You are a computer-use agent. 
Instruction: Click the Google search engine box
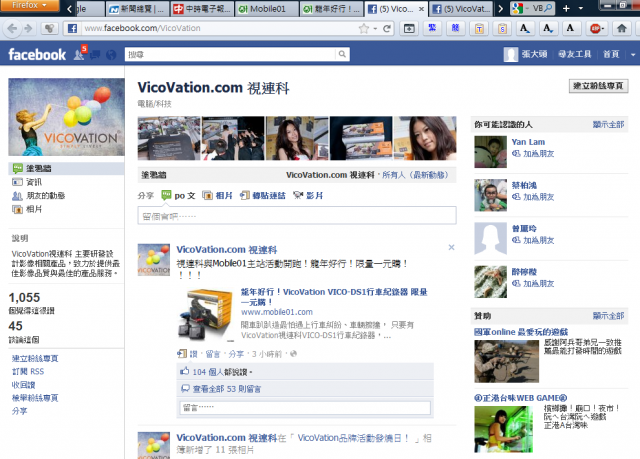[x=533, y=8]
